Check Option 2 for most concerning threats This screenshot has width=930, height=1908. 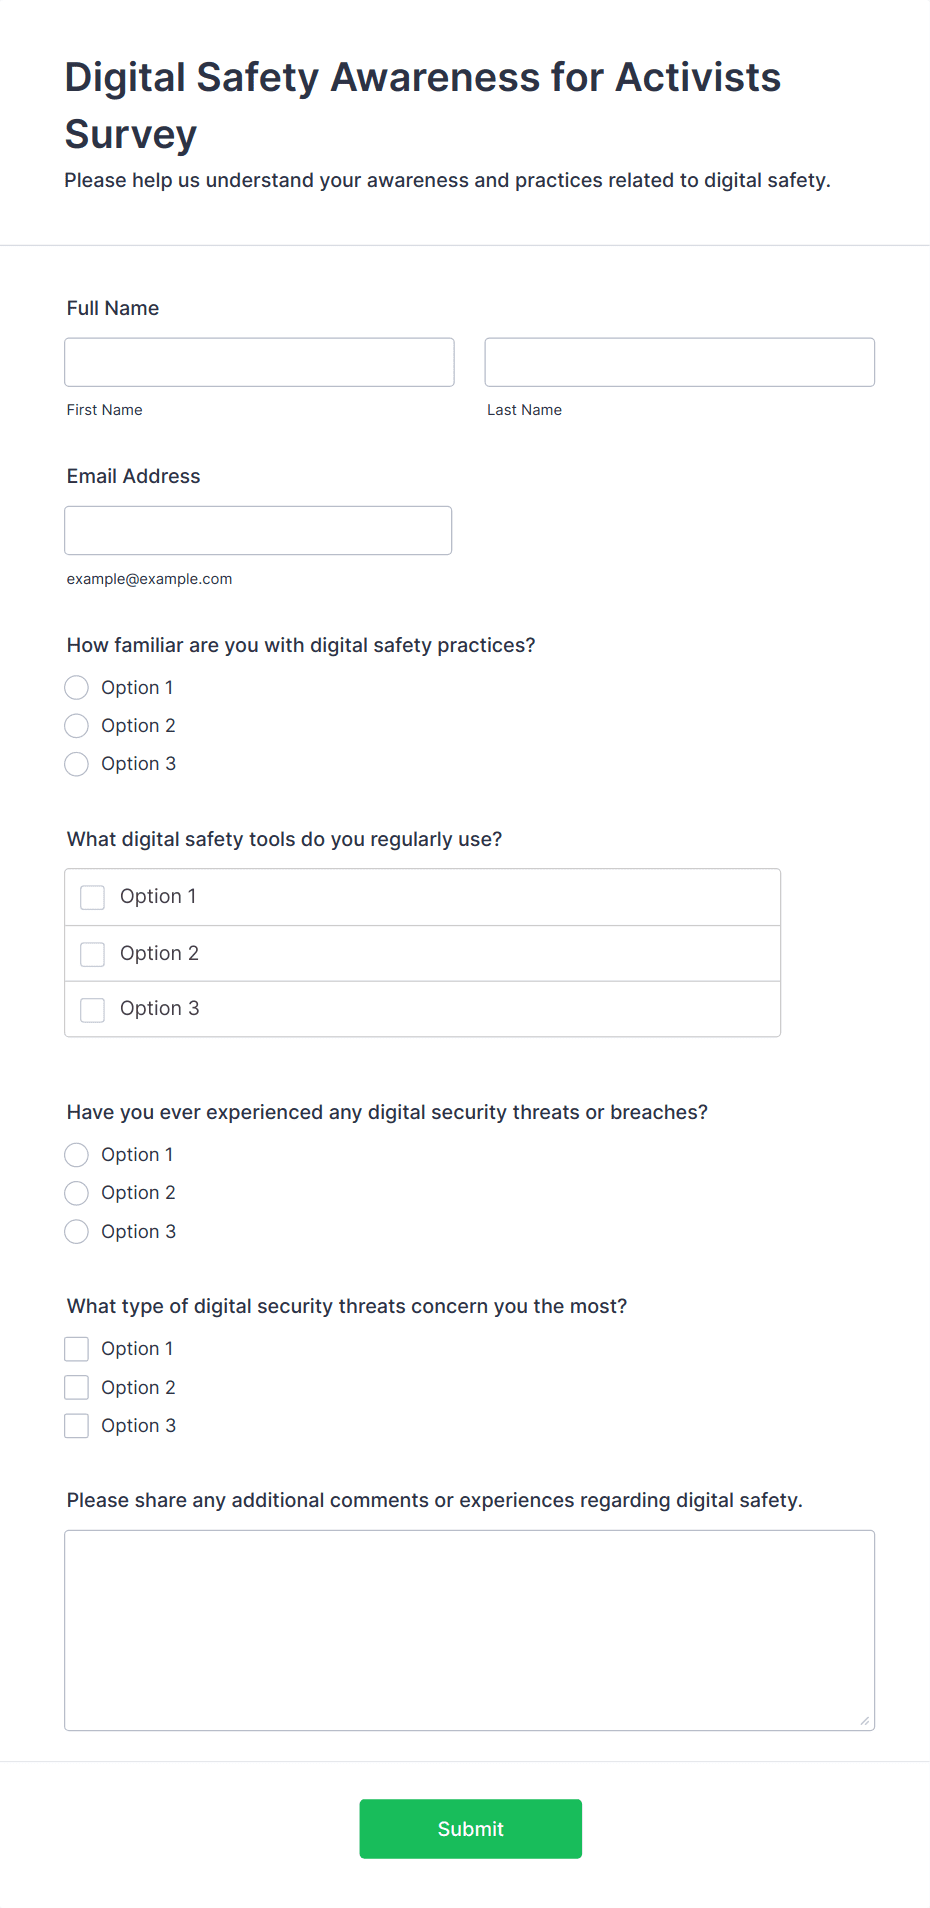tap(76, 1387)
